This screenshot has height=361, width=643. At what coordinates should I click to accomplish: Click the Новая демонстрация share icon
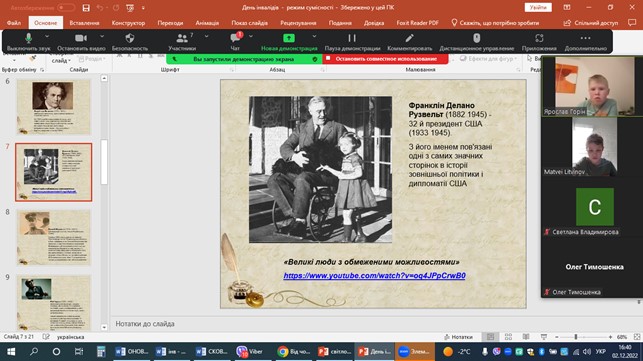tap(289, 38)
